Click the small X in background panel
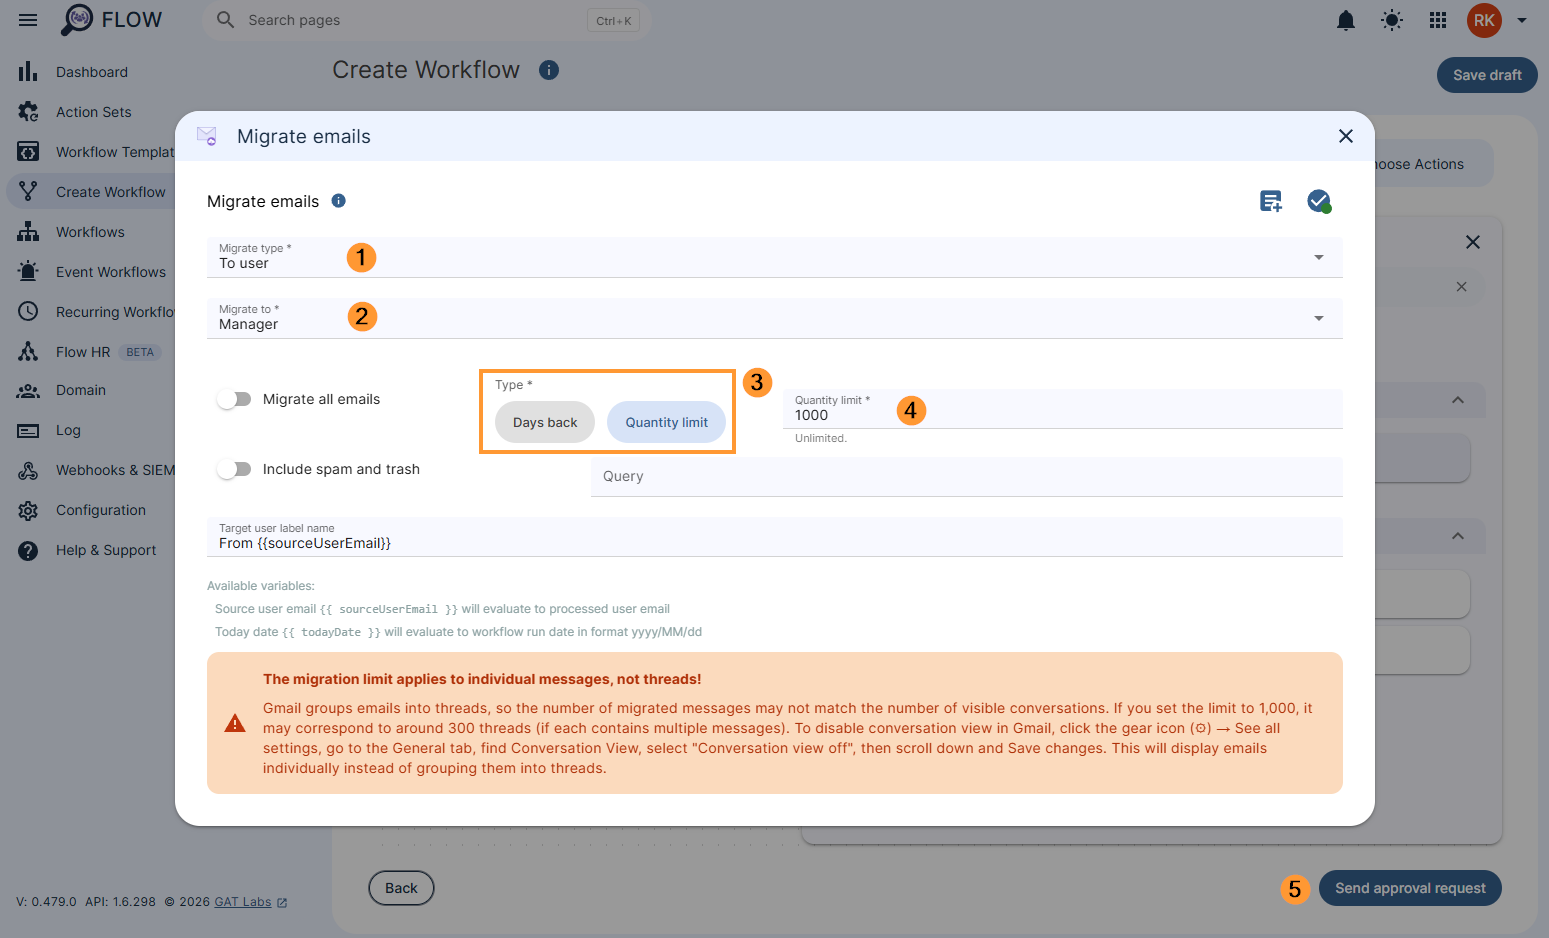 point(1462,287)
